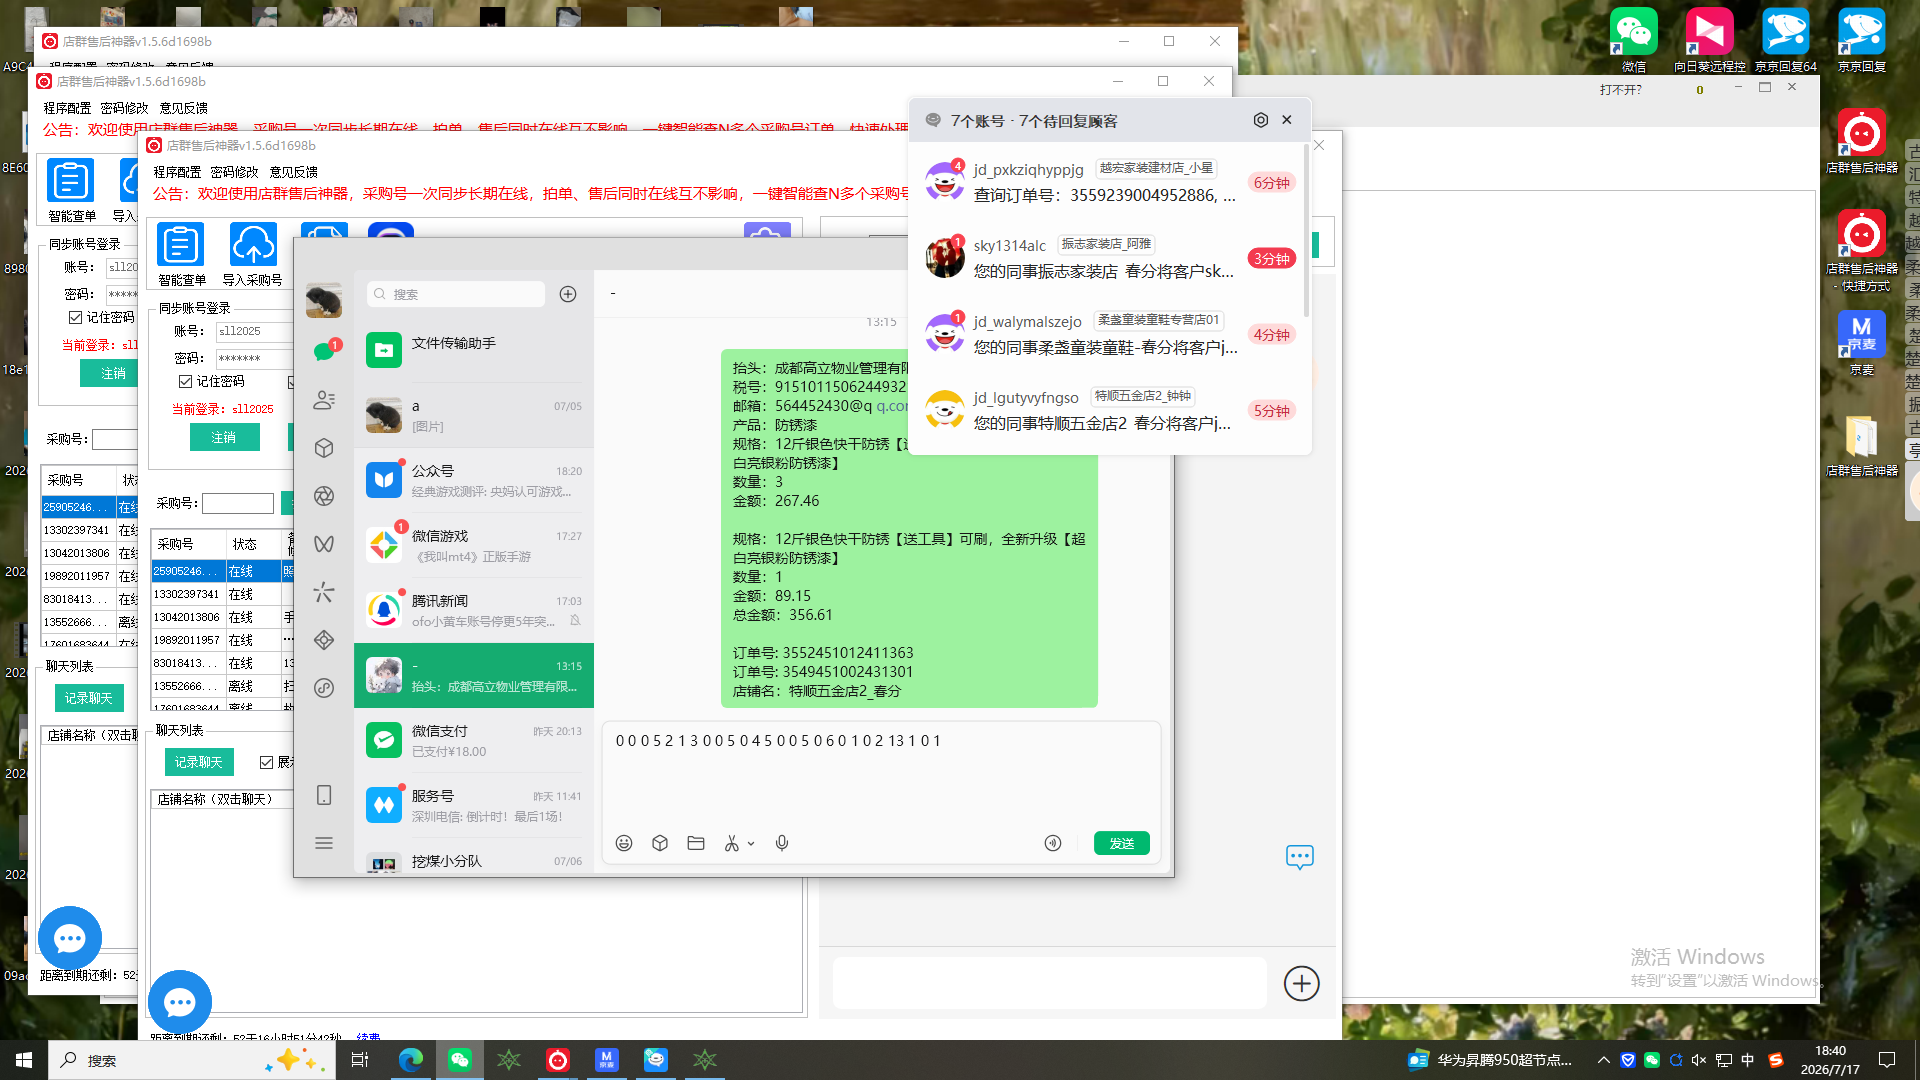Screen dimensions: 1920x1080
Task: Open 意见反馈 menu in frontmost 店群售后神器 window
Action: coord(293,172)
